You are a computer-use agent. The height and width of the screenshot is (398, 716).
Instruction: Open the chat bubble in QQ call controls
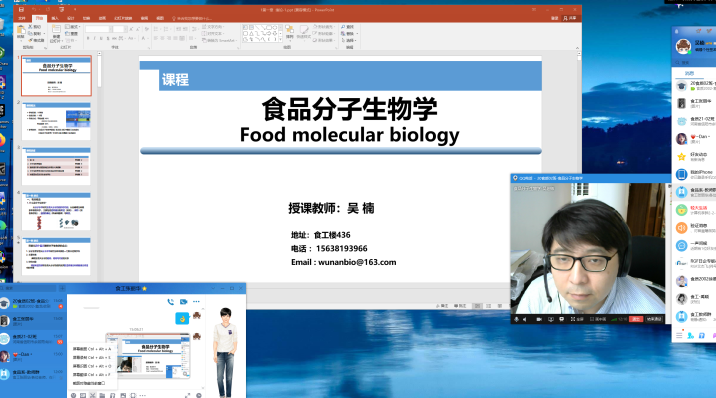[x=562, y=319]
